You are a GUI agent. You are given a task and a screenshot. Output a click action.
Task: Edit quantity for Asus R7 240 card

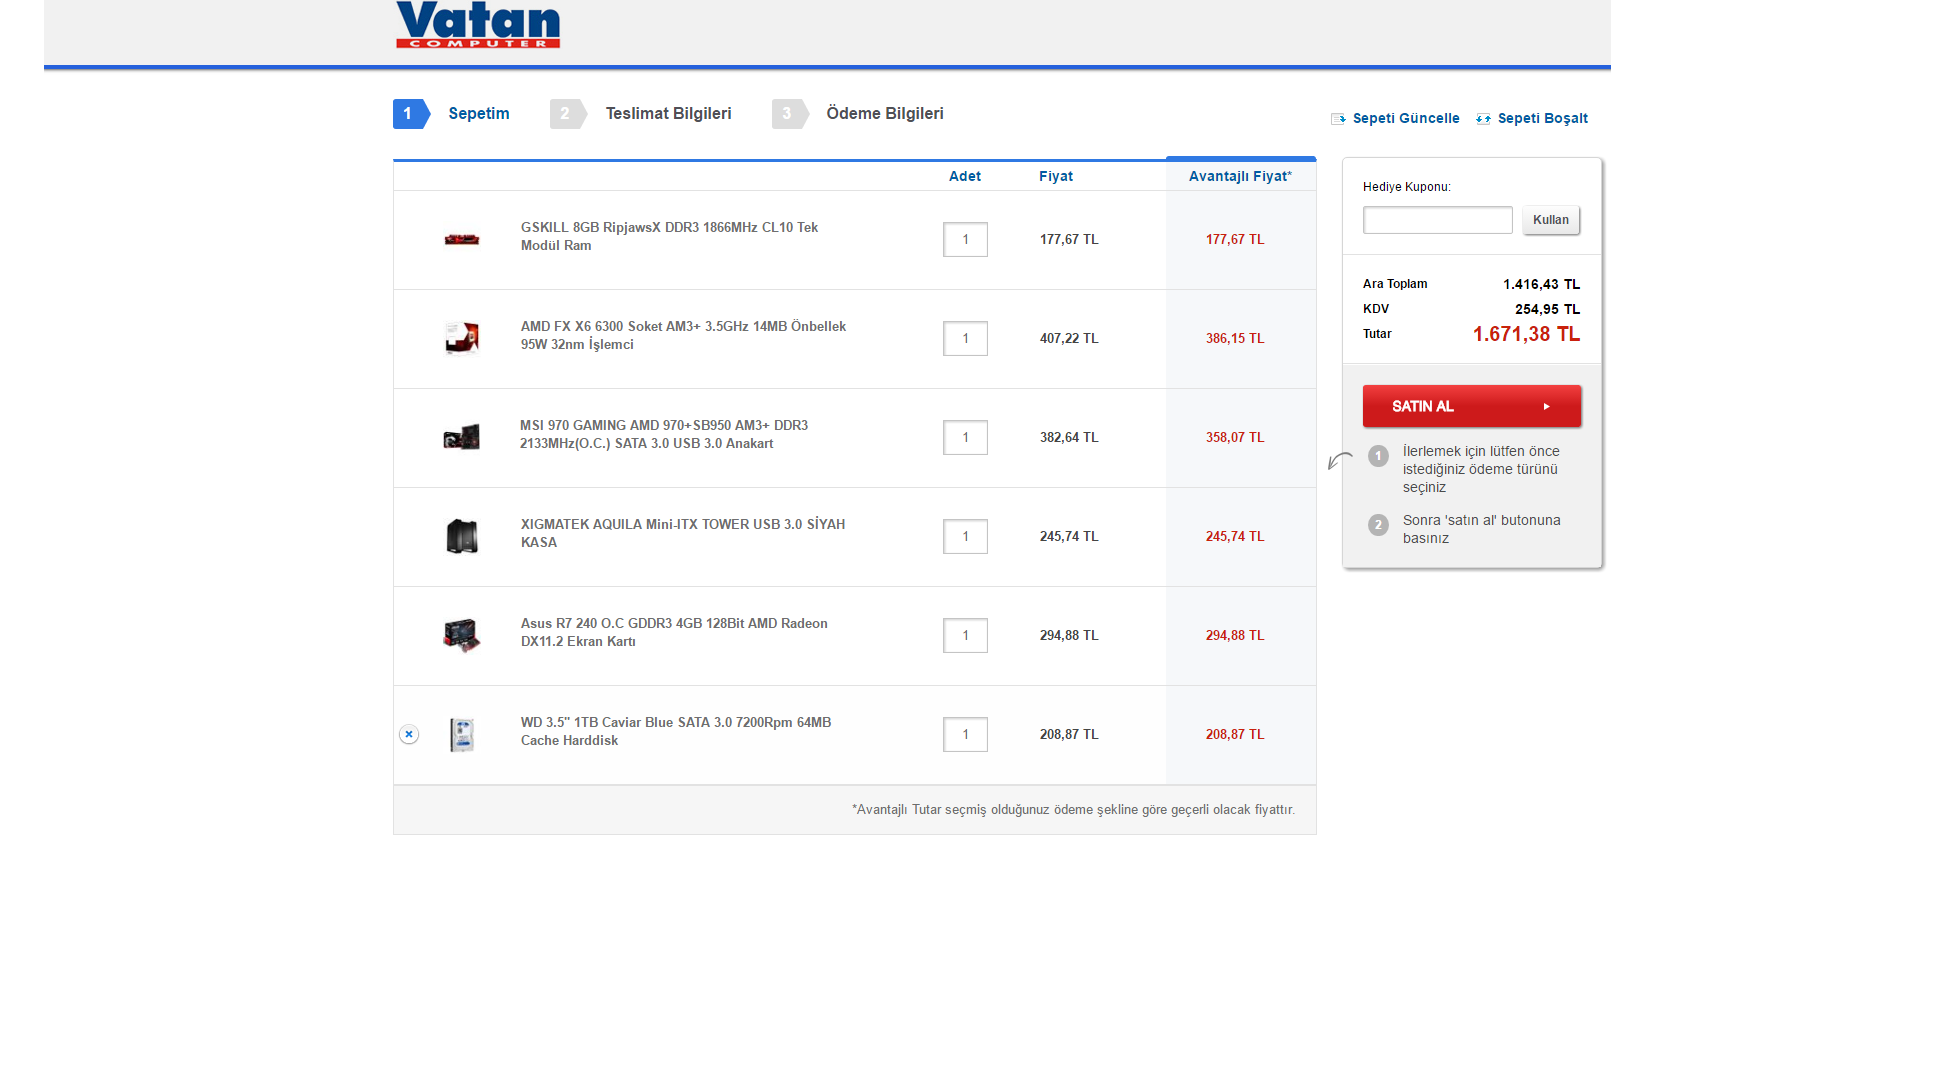[965, 636]
